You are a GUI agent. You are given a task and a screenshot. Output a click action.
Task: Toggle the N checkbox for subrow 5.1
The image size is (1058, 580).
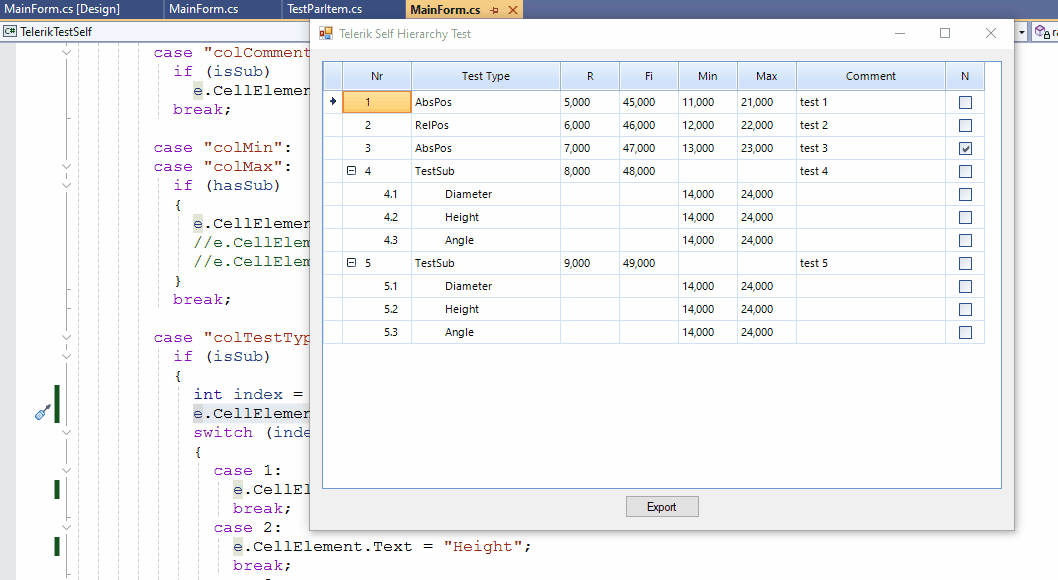(x=966, y=286)
